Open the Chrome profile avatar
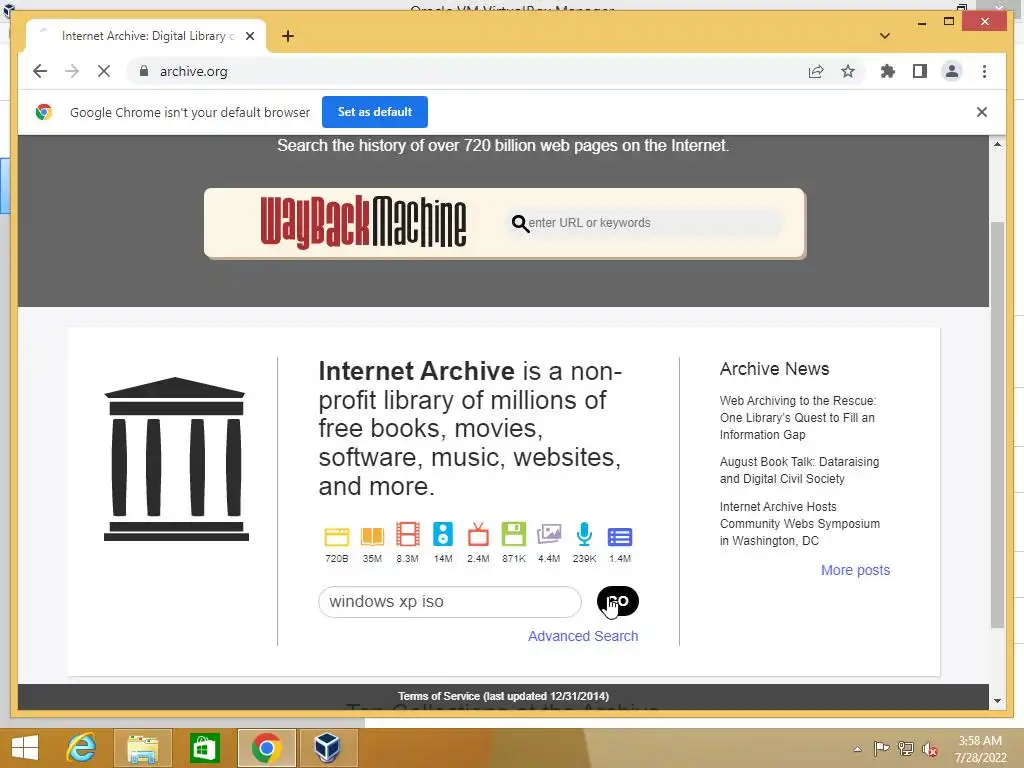 click(952, 71)
